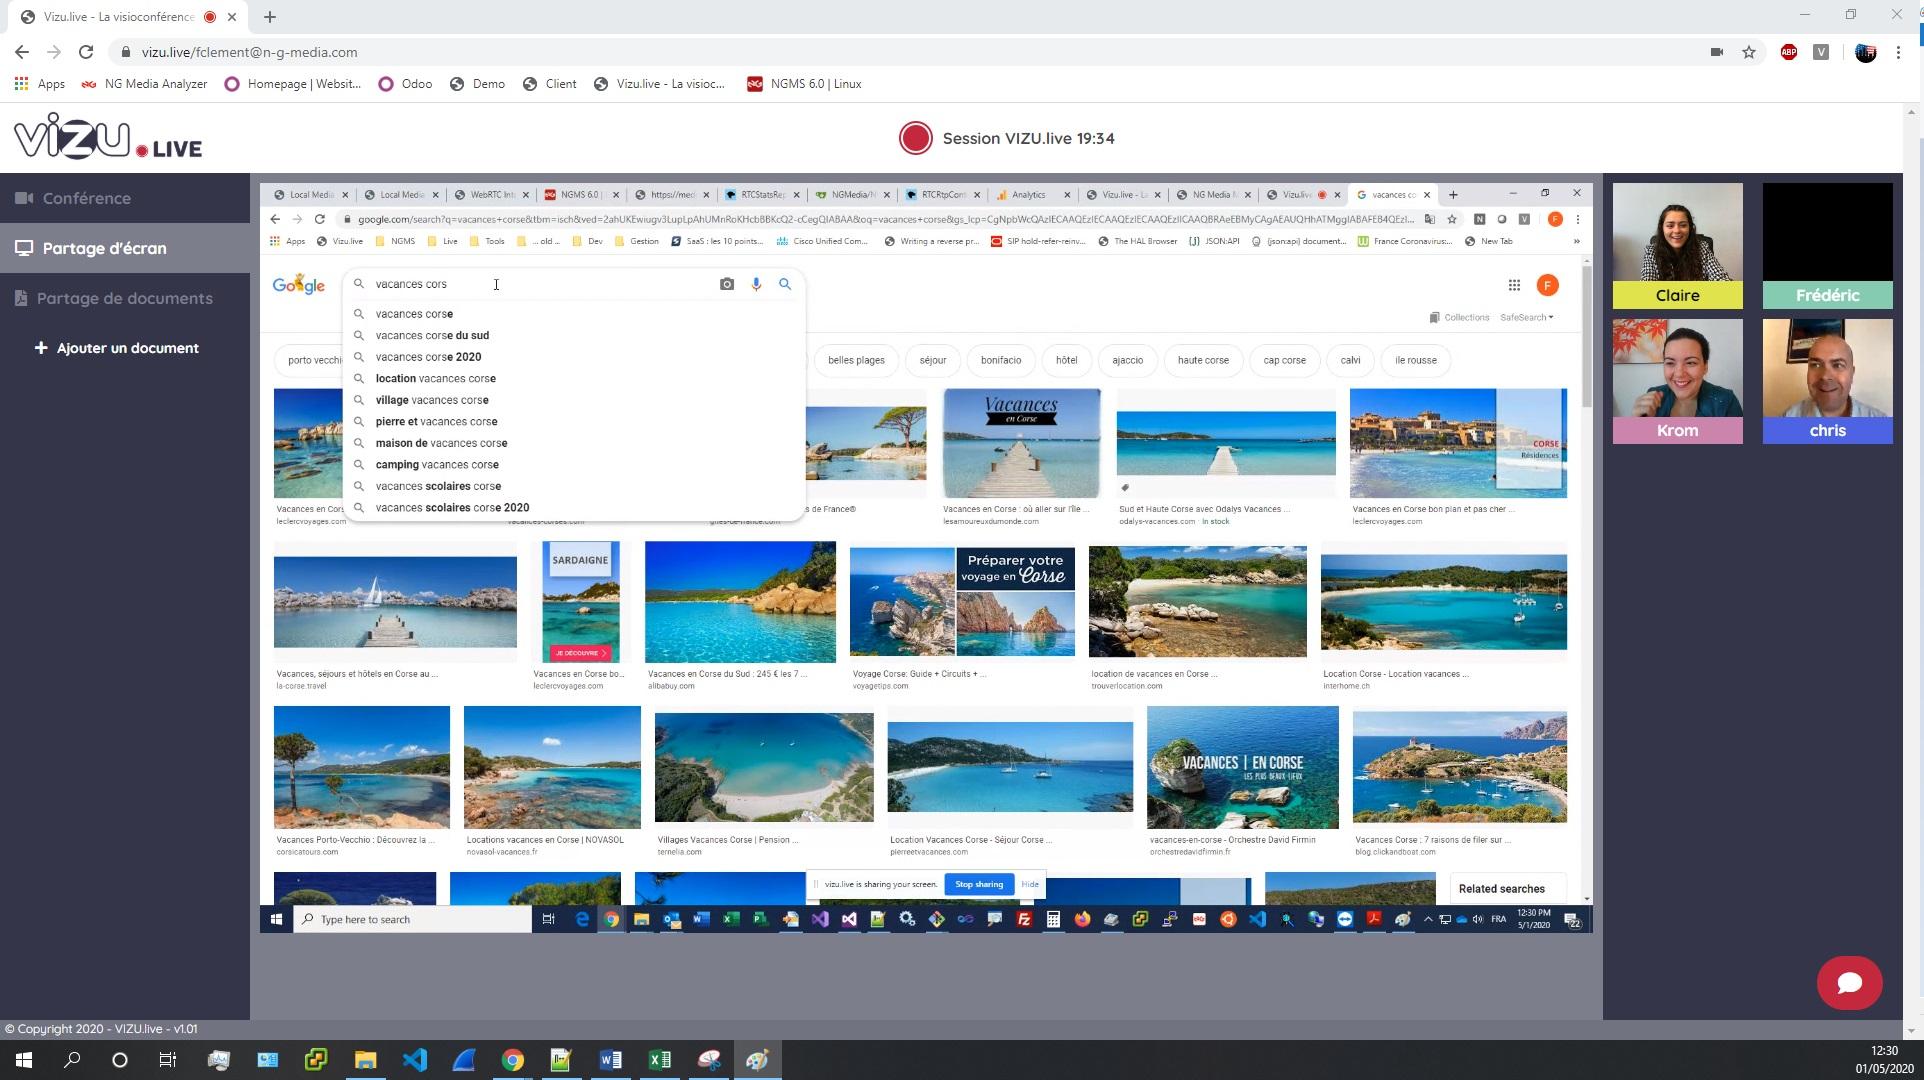Open a new browser tab

270,17
